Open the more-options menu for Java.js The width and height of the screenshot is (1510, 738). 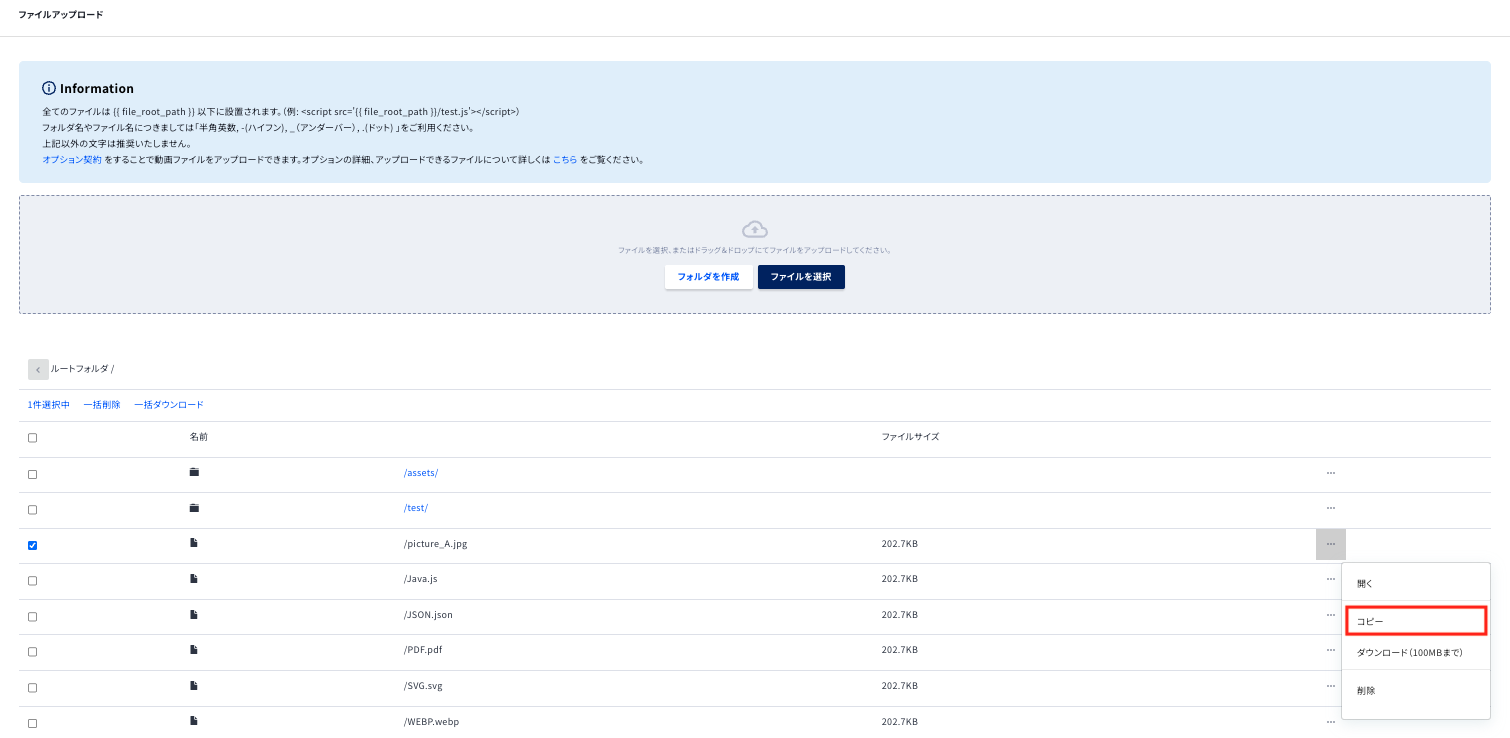click(x=1331, y=579)
